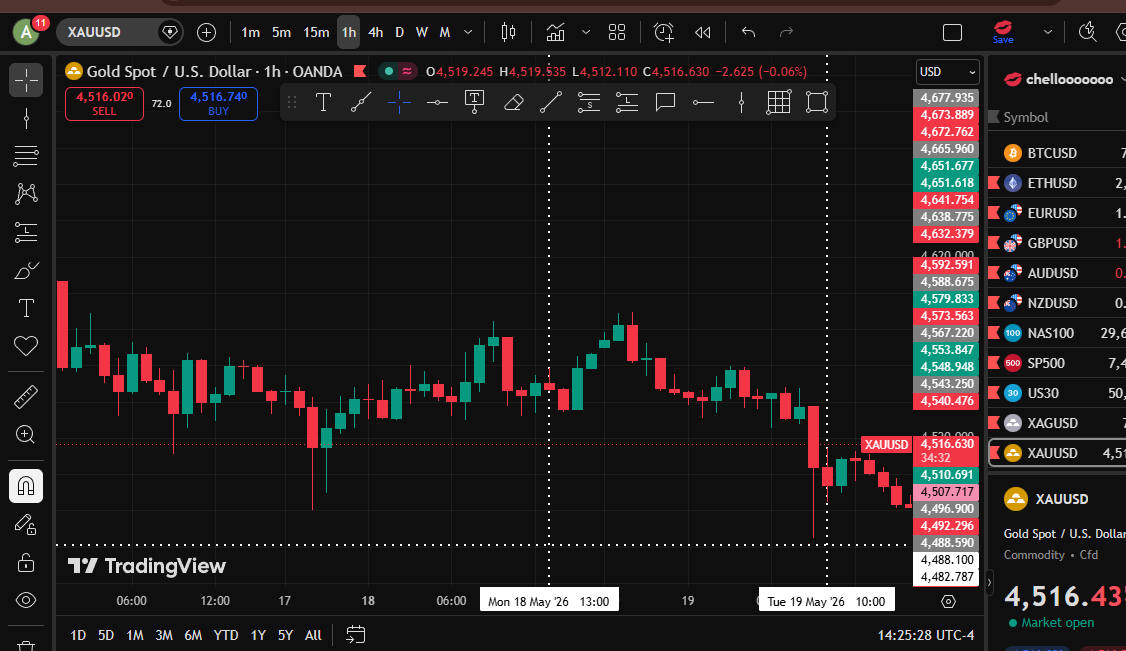Open the heart icons menu

pyautogui.click(x=26, y=347)
